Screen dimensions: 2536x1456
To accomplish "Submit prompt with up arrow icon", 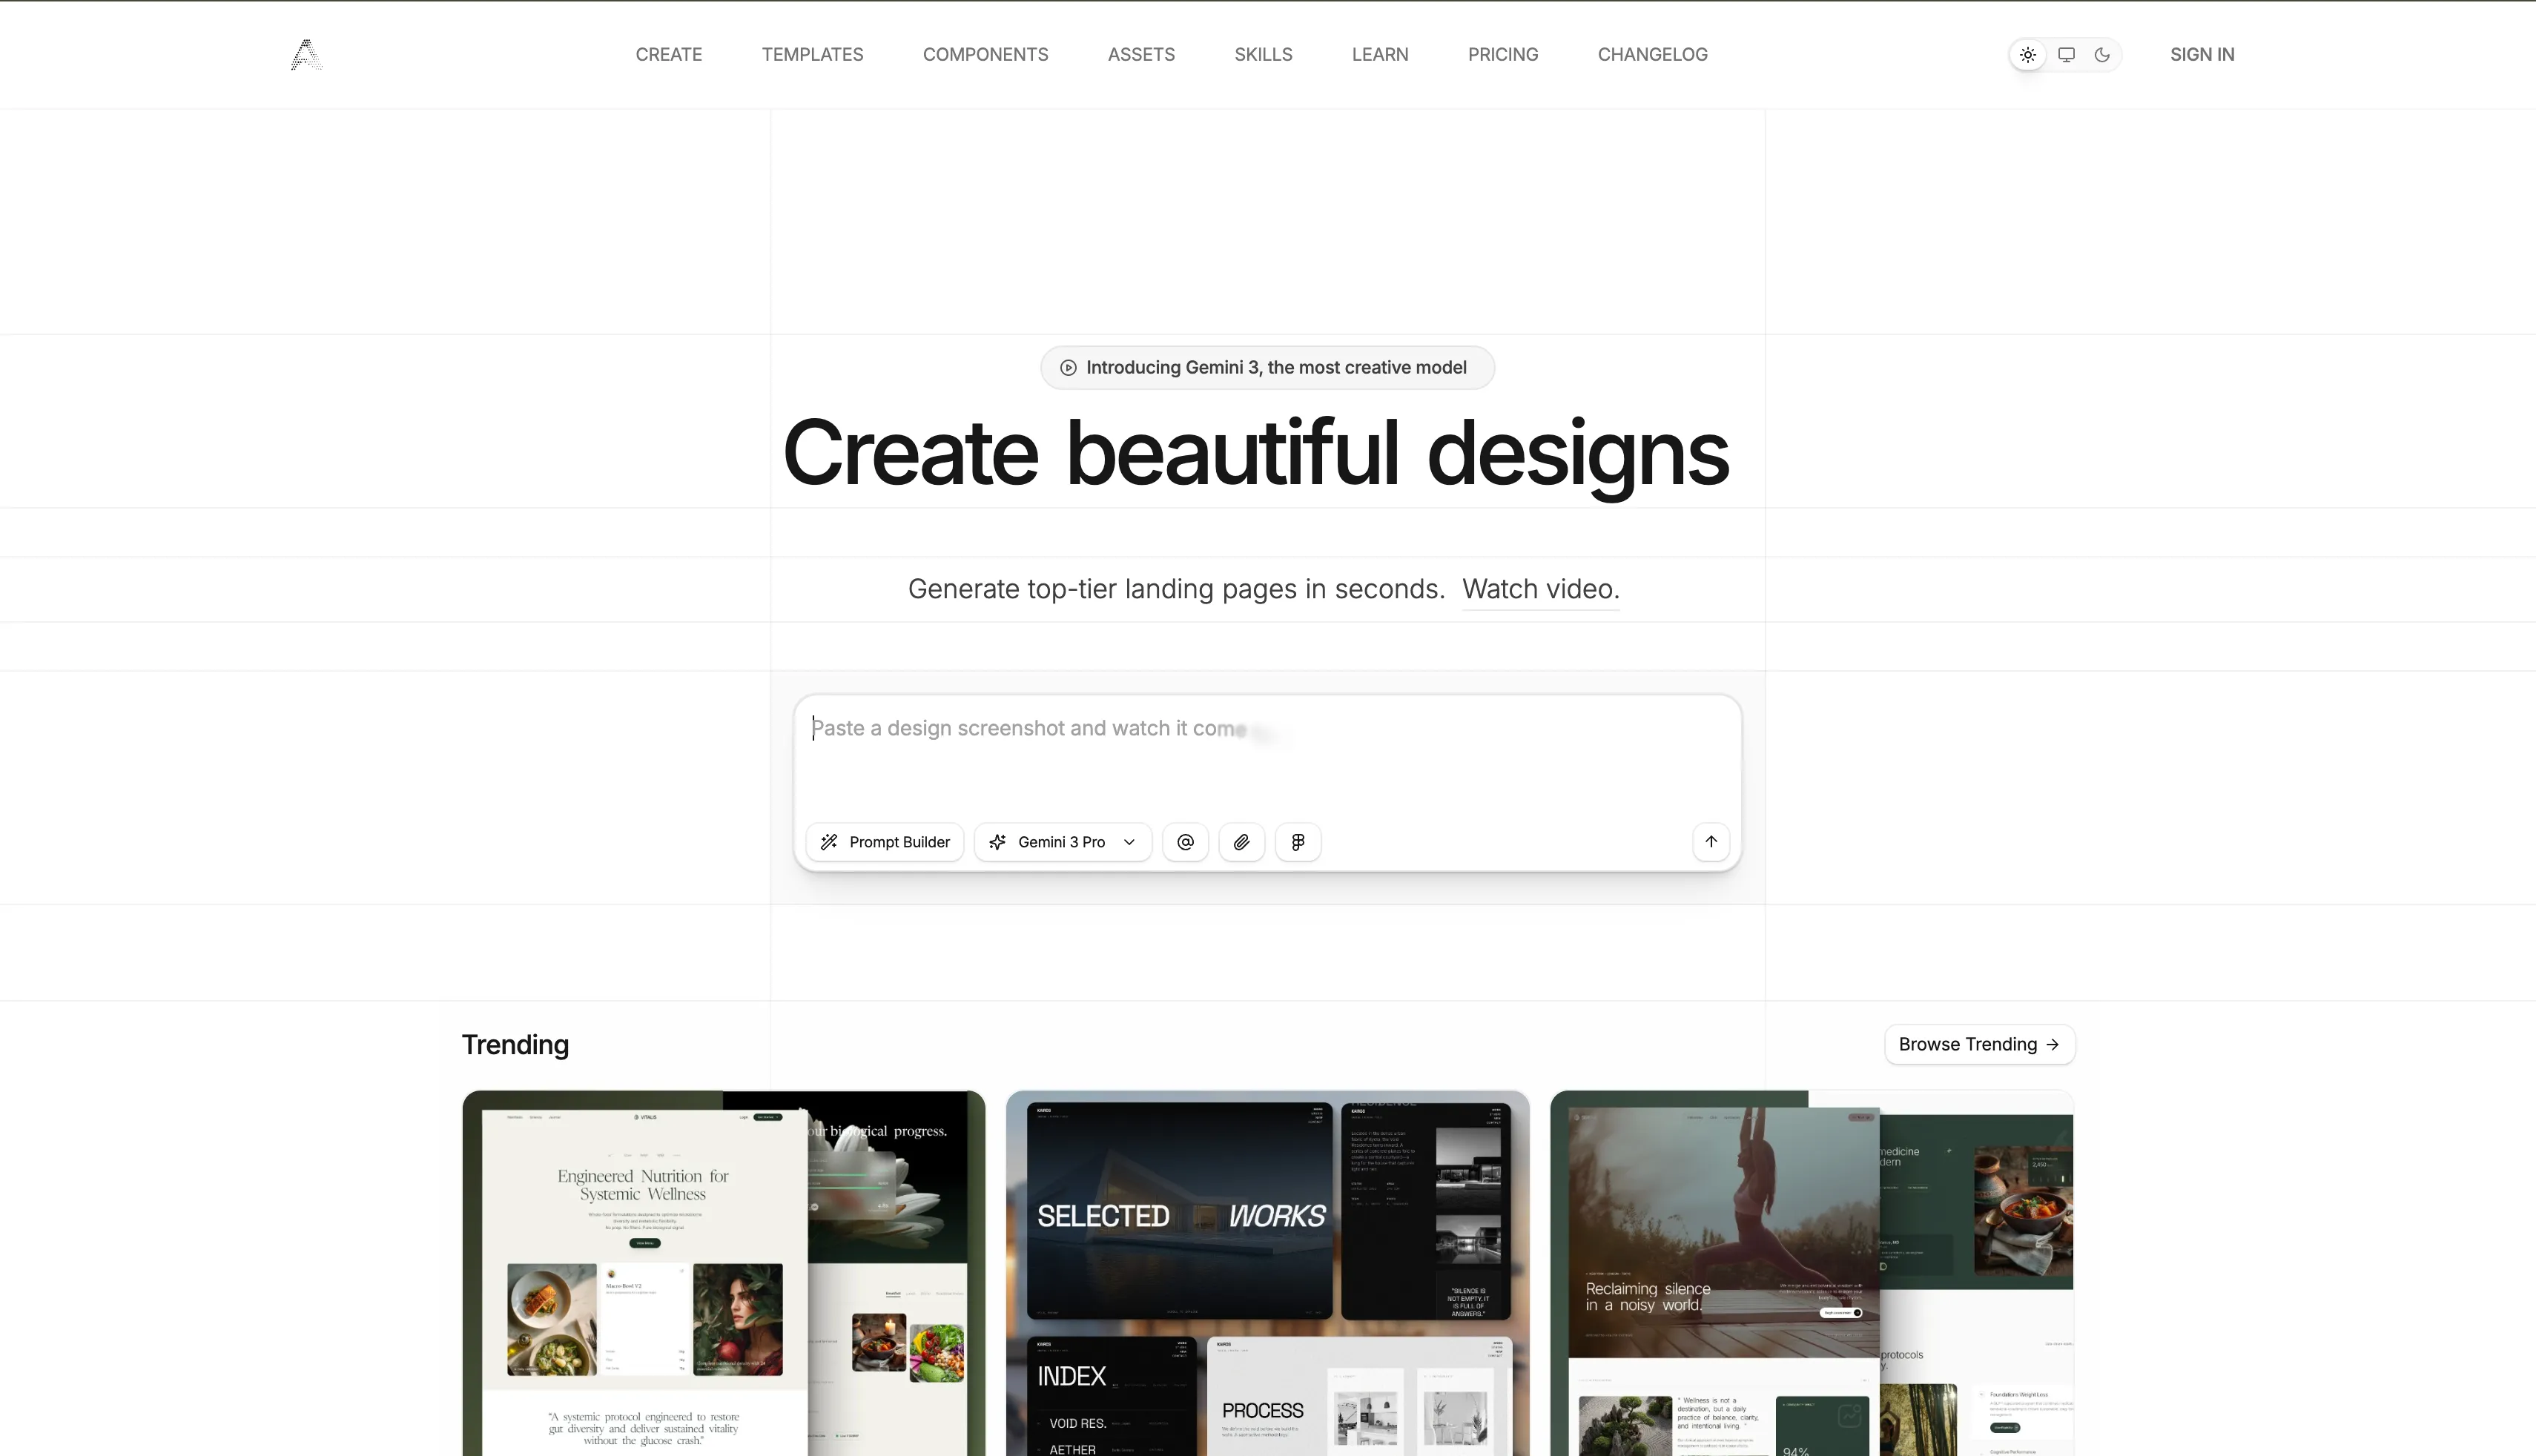I will tap(1711, 841).
